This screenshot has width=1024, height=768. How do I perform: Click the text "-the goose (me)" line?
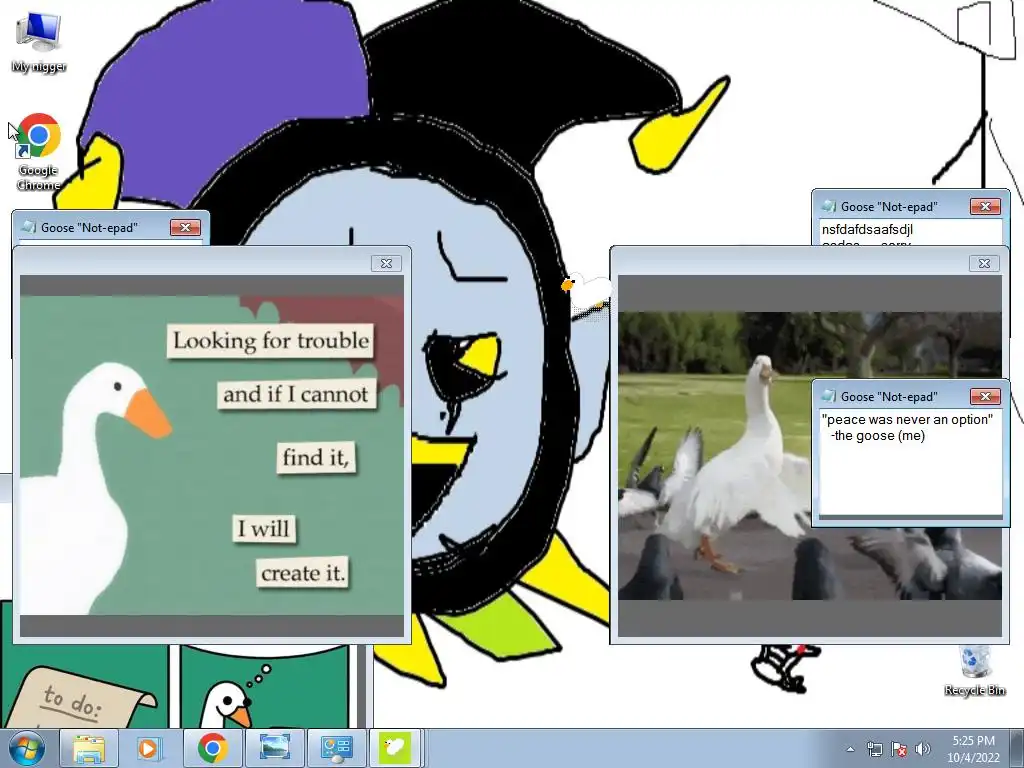[x=878, y=436]
